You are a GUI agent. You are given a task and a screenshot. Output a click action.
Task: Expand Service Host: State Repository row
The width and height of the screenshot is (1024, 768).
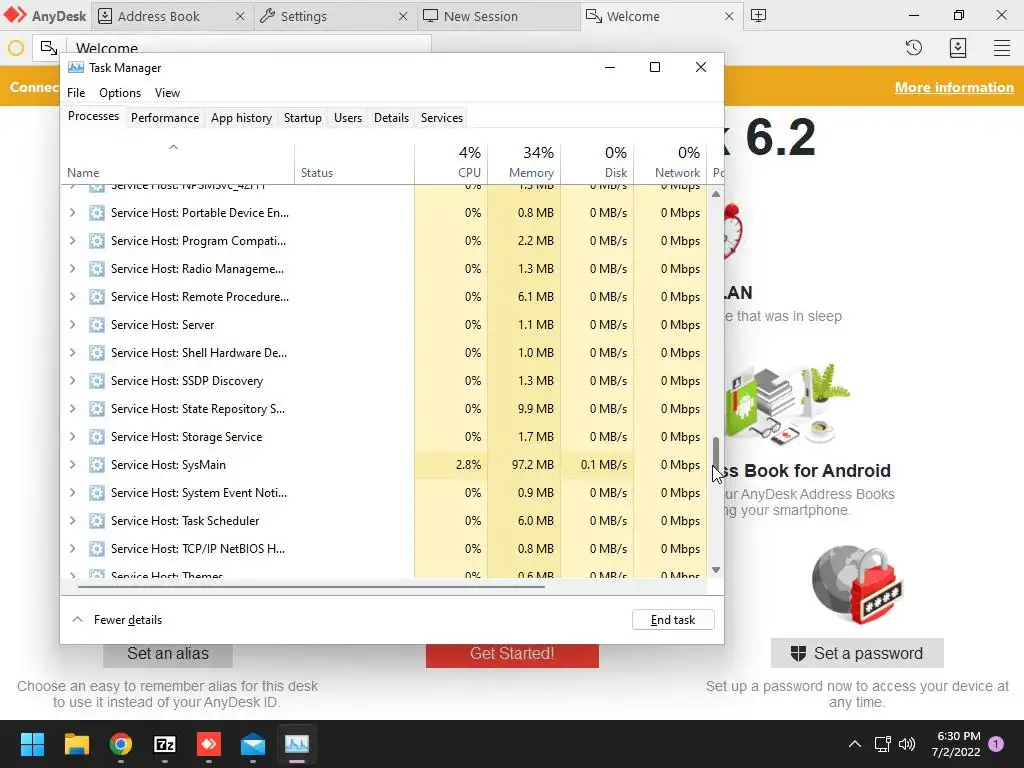tap(72, 409)
